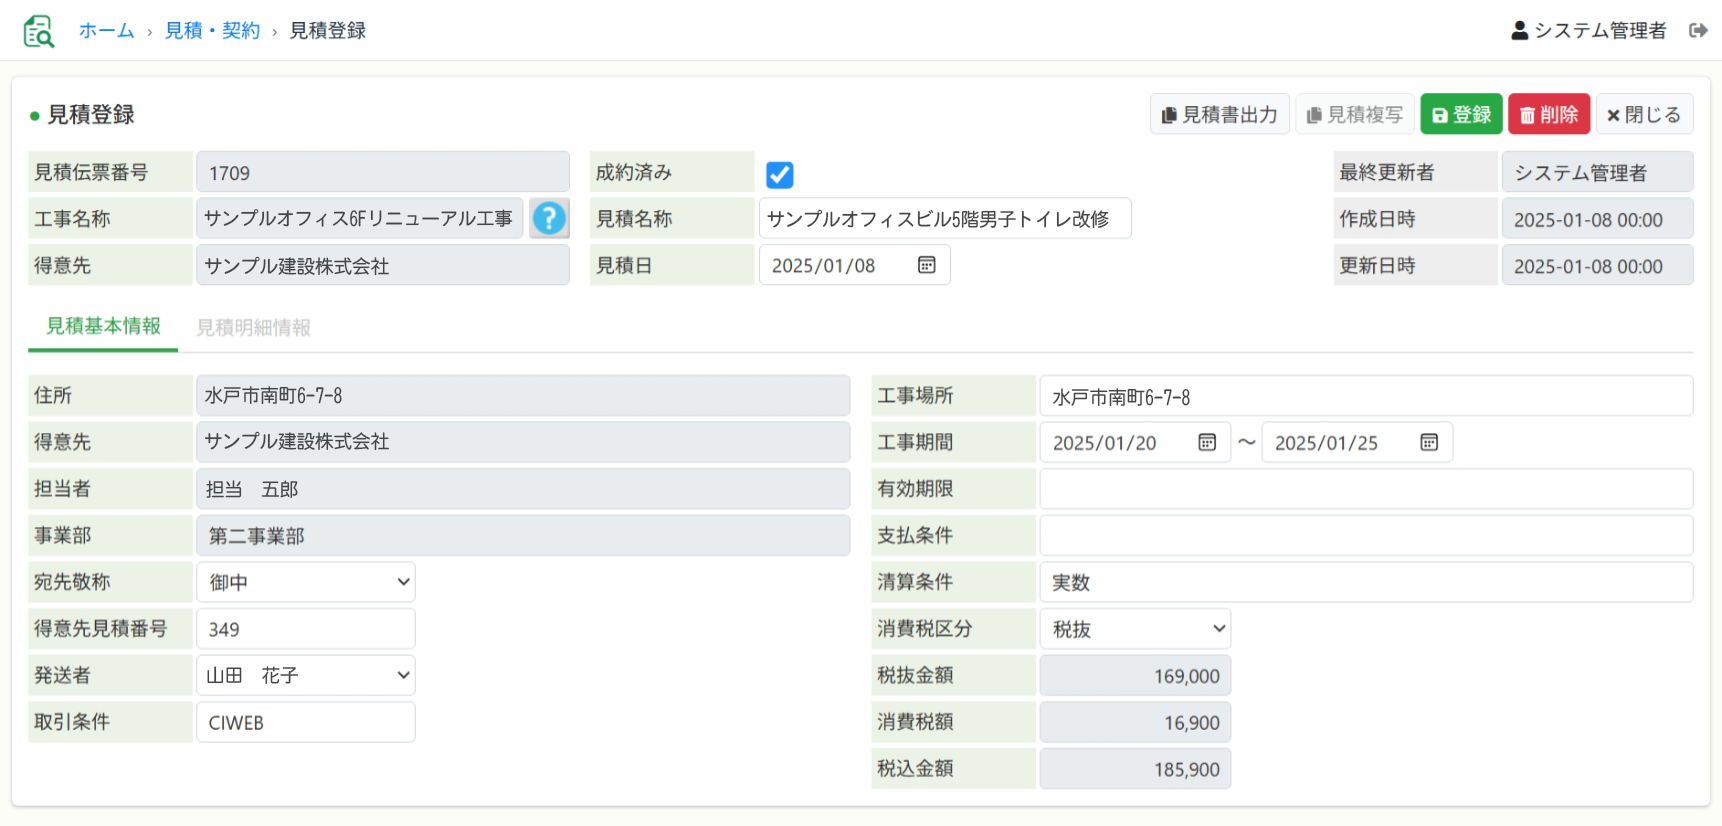Open calendar icon for 工事期間 start date

pyautogui.click(x=1207, y=442)
